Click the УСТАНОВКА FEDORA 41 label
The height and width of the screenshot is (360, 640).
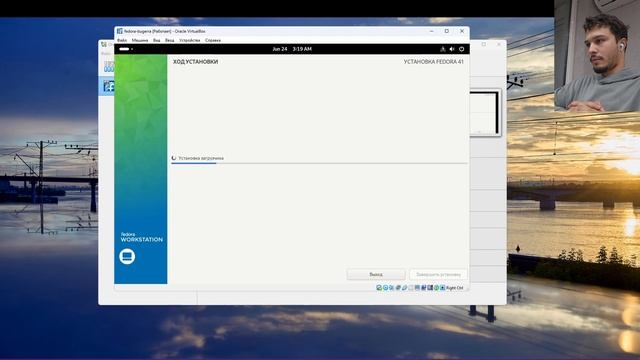pyautogui.click(x=433, y=62)
